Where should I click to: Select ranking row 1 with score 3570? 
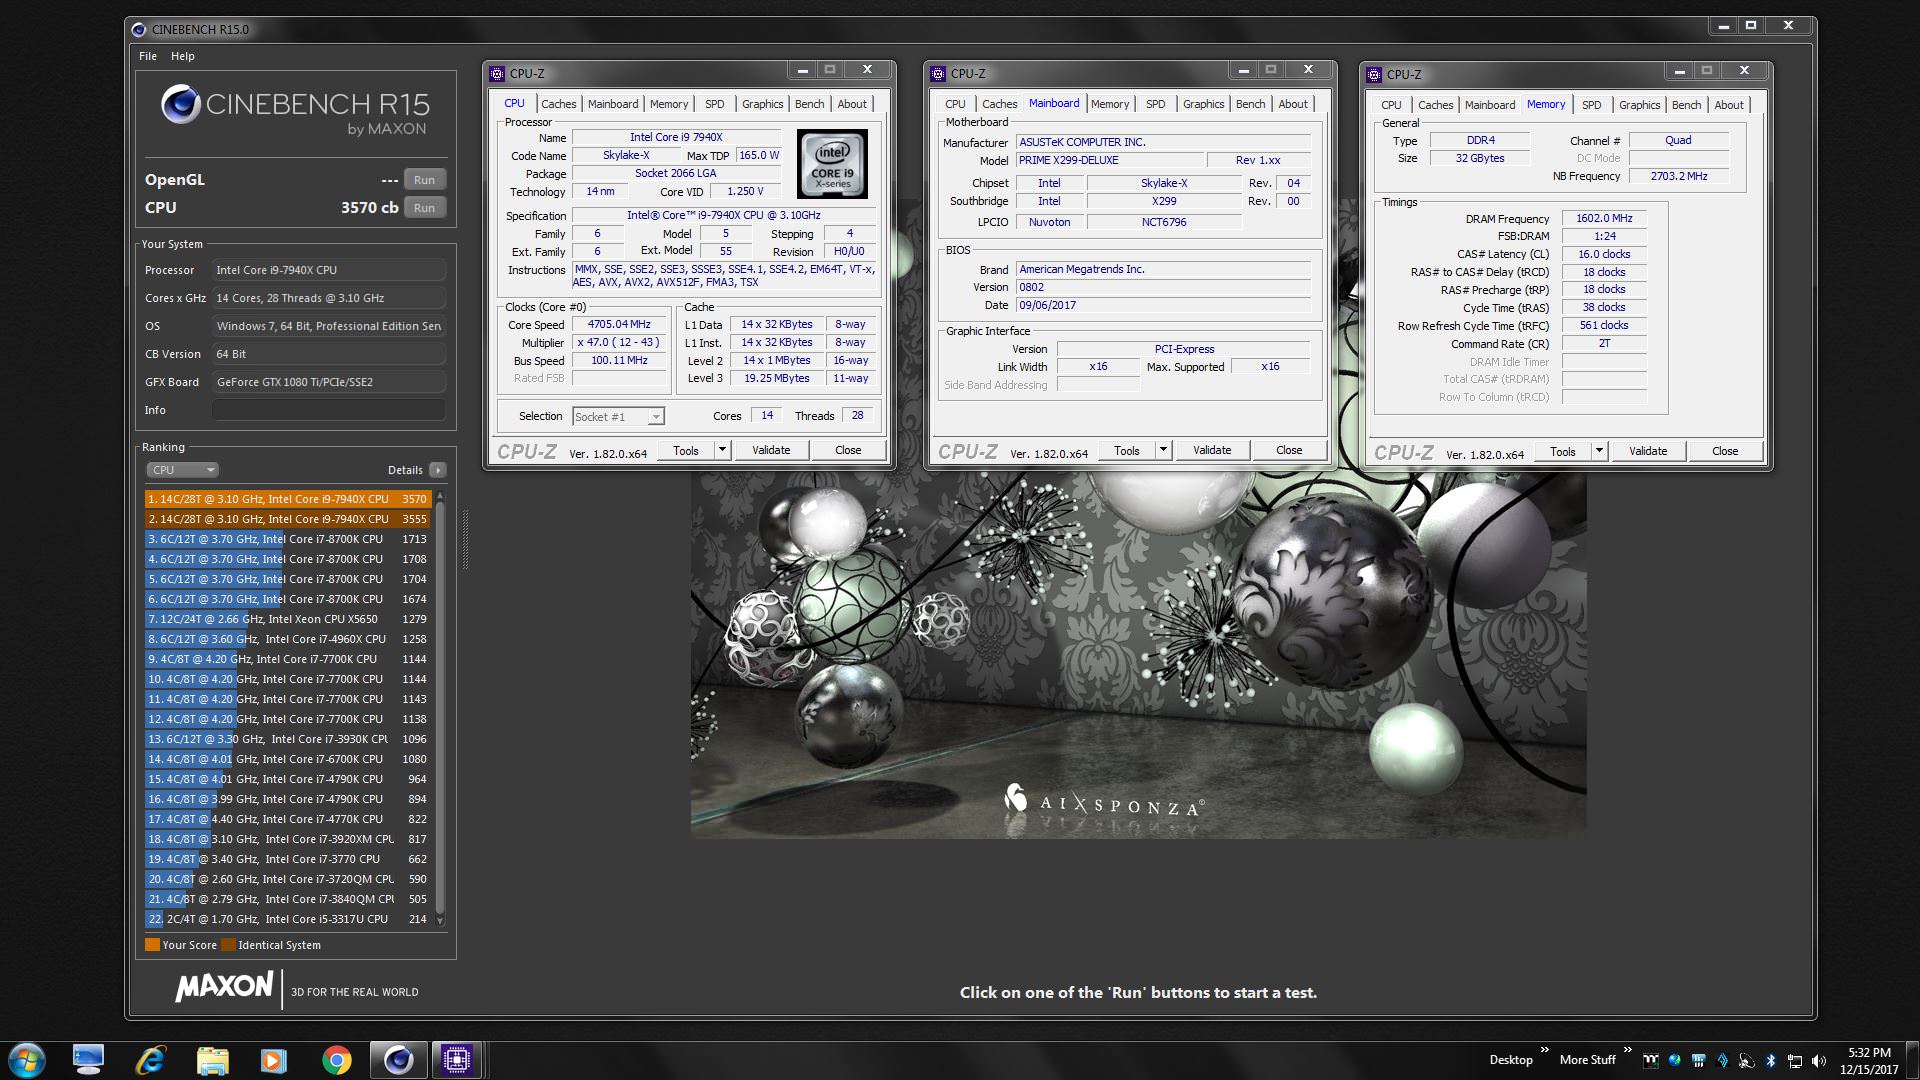[288, 499]
